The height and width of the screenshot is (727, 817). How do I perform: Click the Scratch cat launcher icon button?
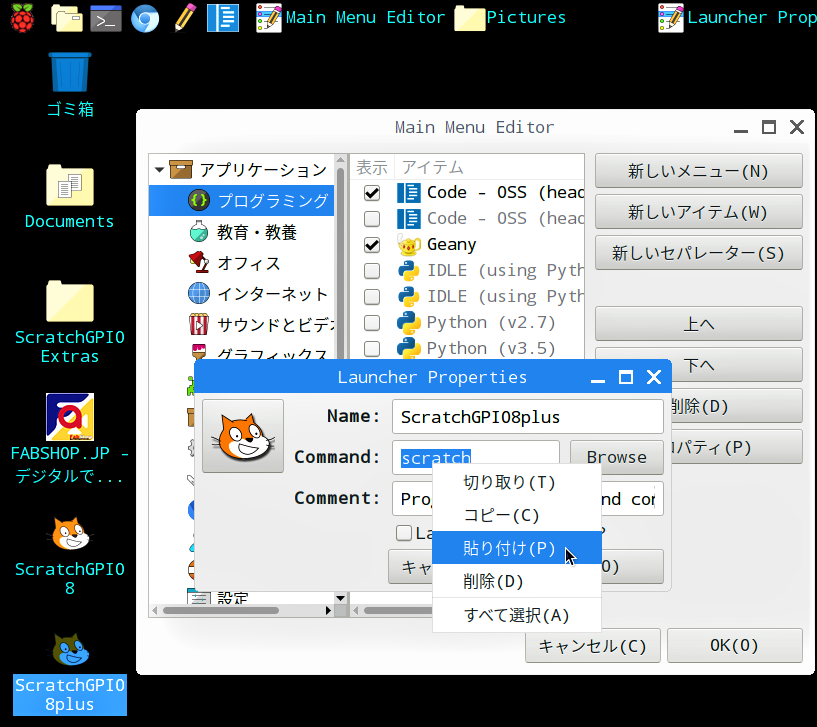pos(243,436)
